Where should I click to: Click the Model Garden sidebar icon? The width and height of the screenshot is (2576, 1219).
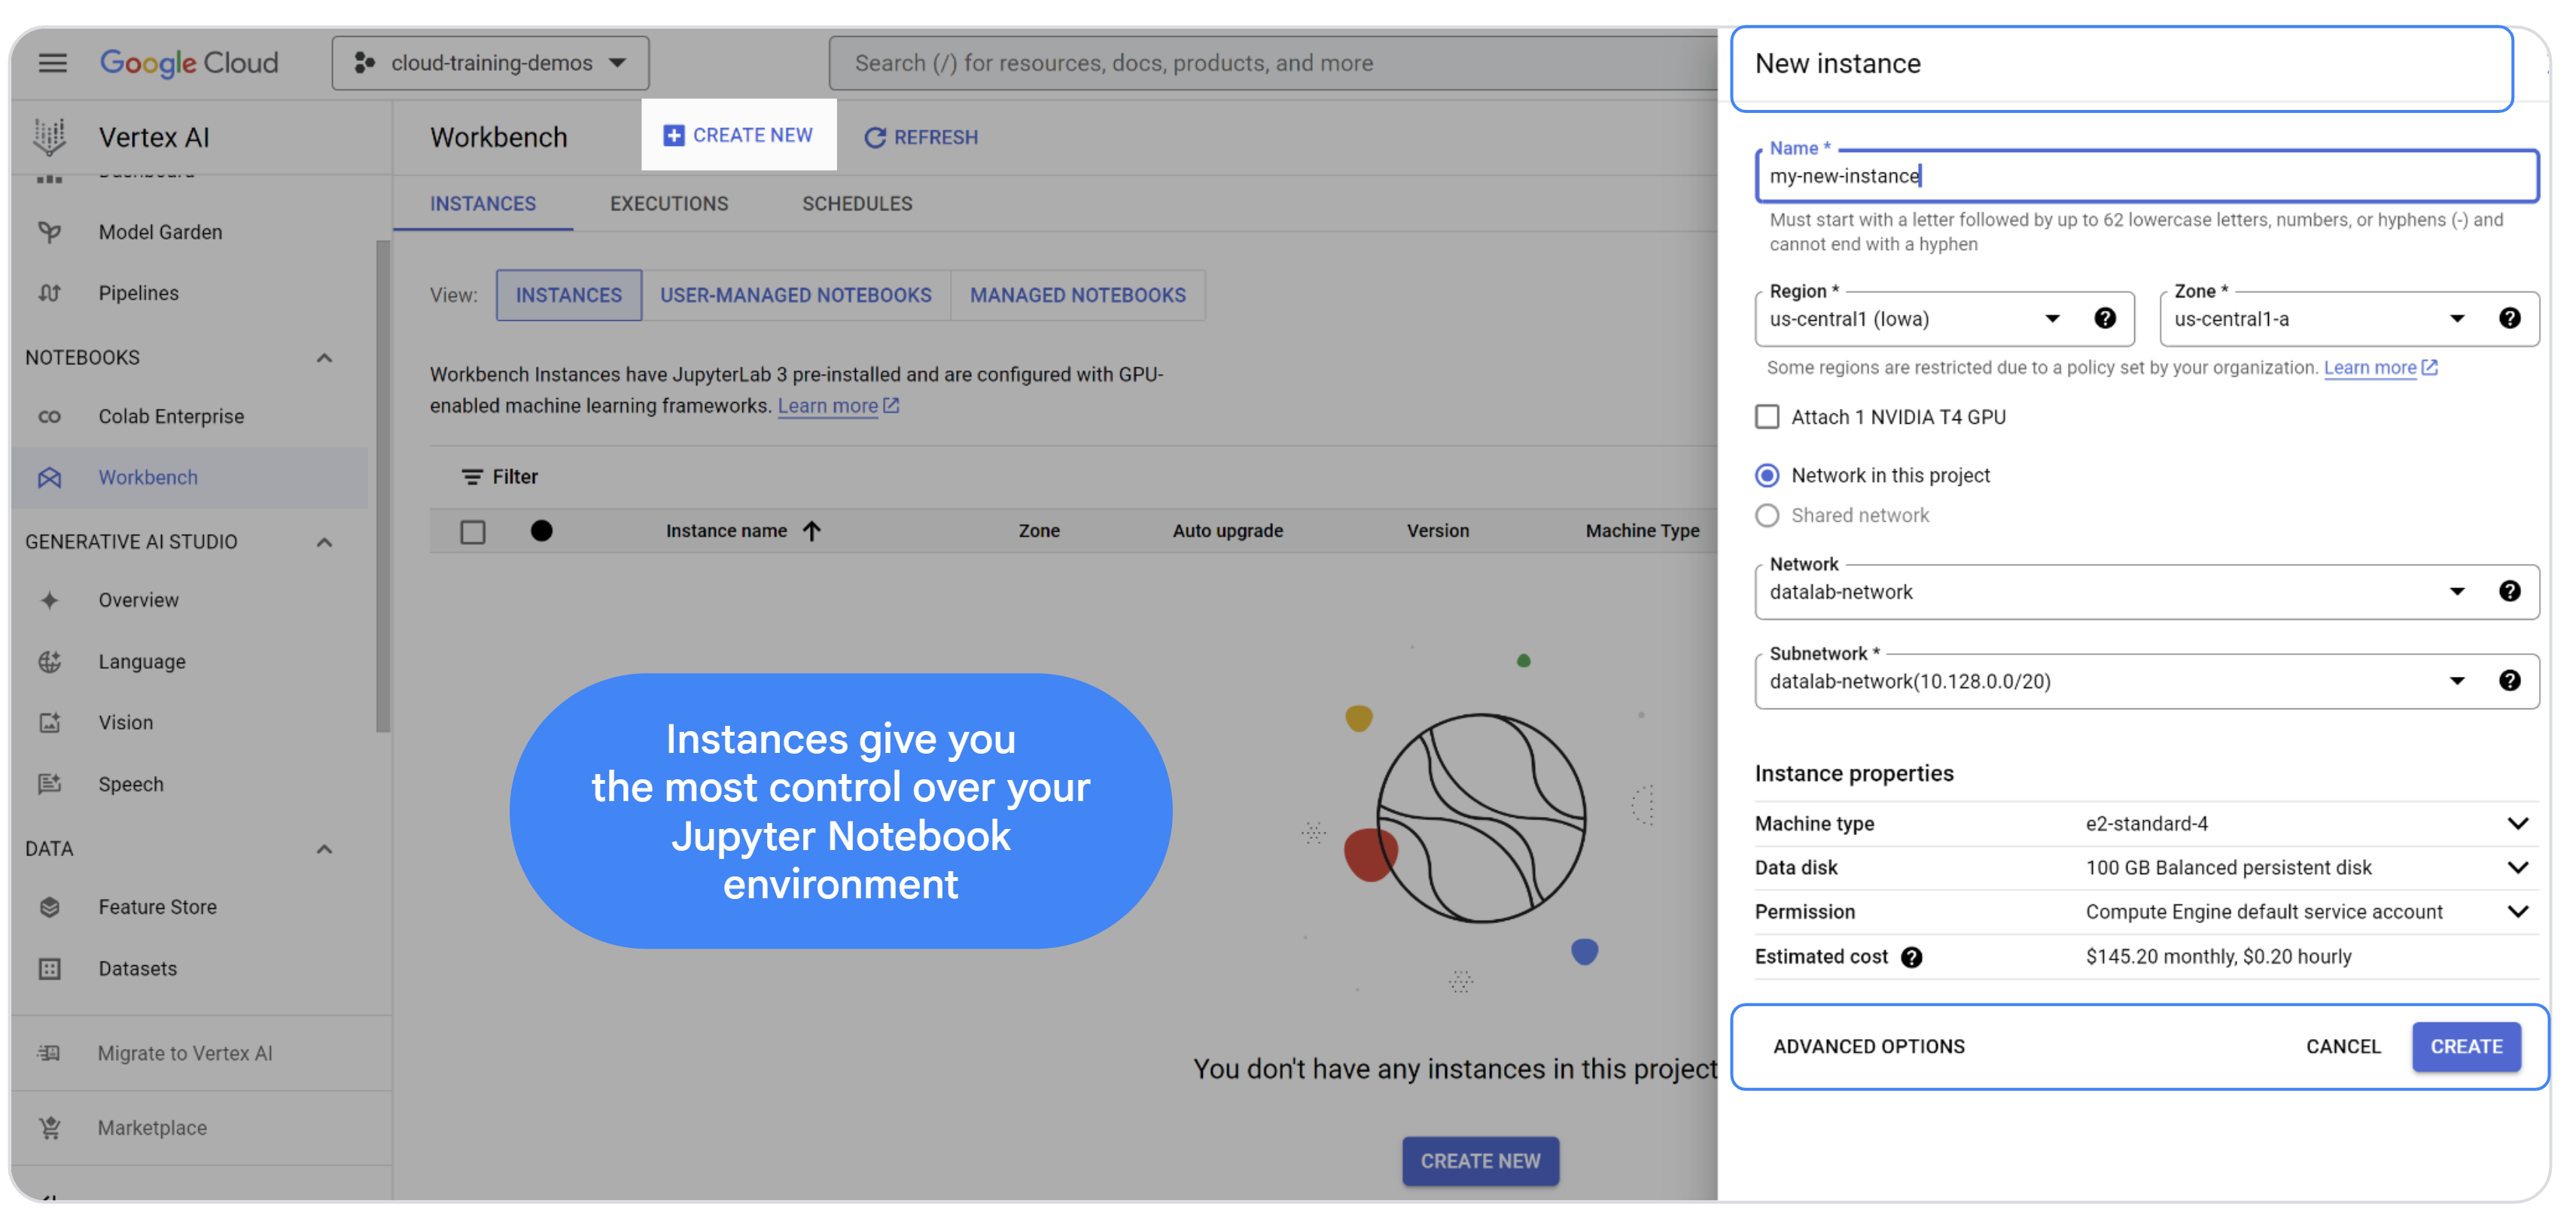click(49, 232)
